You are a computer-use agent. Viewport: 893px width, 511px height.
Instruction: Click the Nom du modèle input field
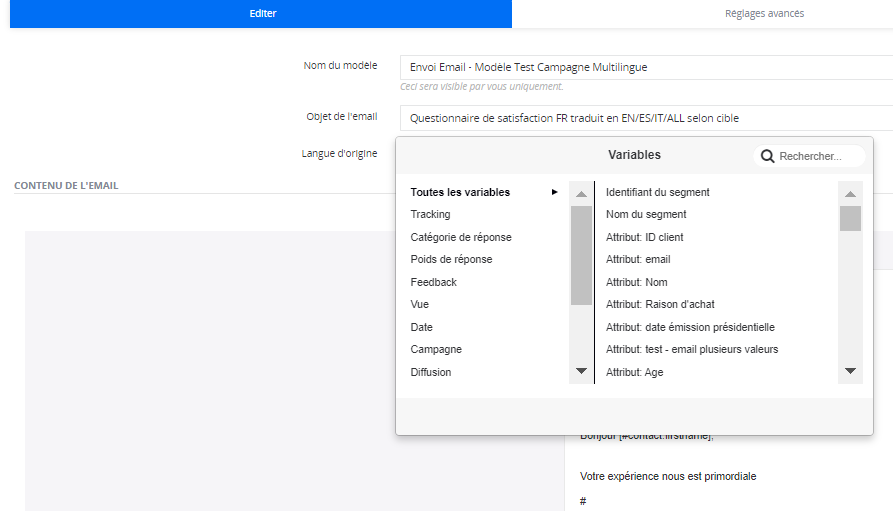(x=645, y=67)
